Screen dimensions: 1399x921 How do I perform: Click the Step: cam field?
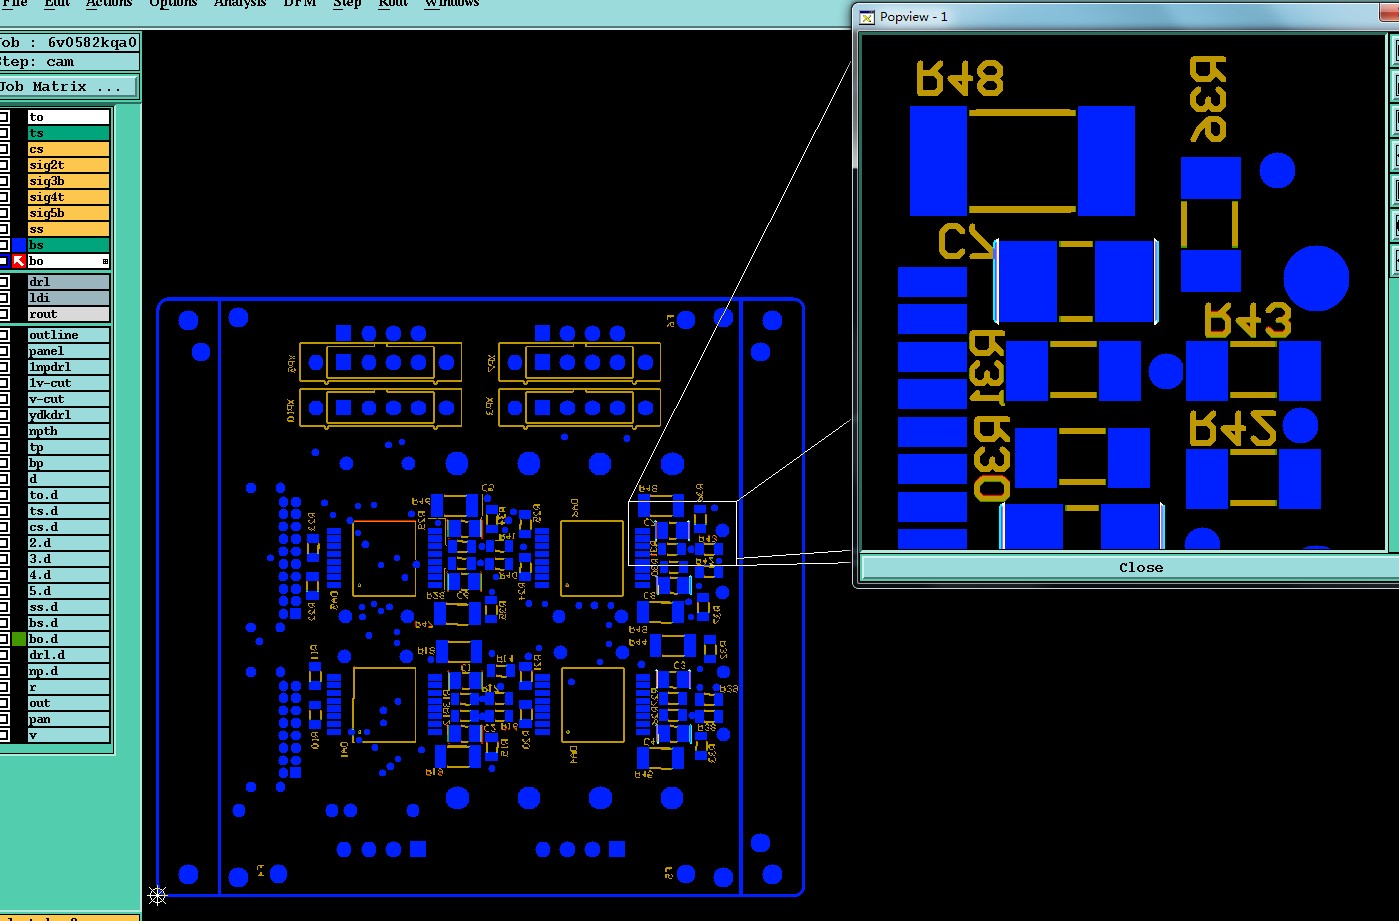coord(68,62)
